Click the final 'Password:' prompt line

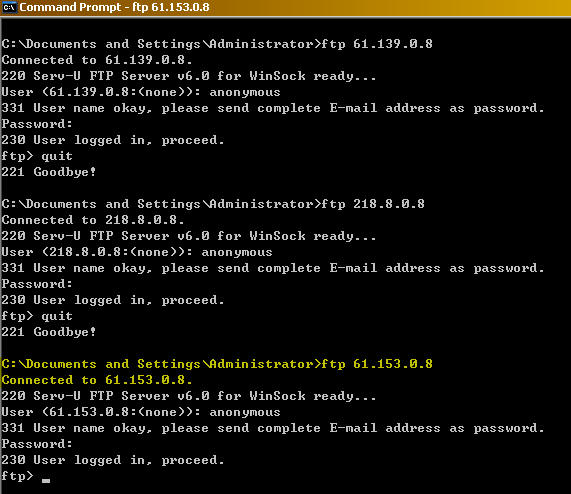point(37,444)
